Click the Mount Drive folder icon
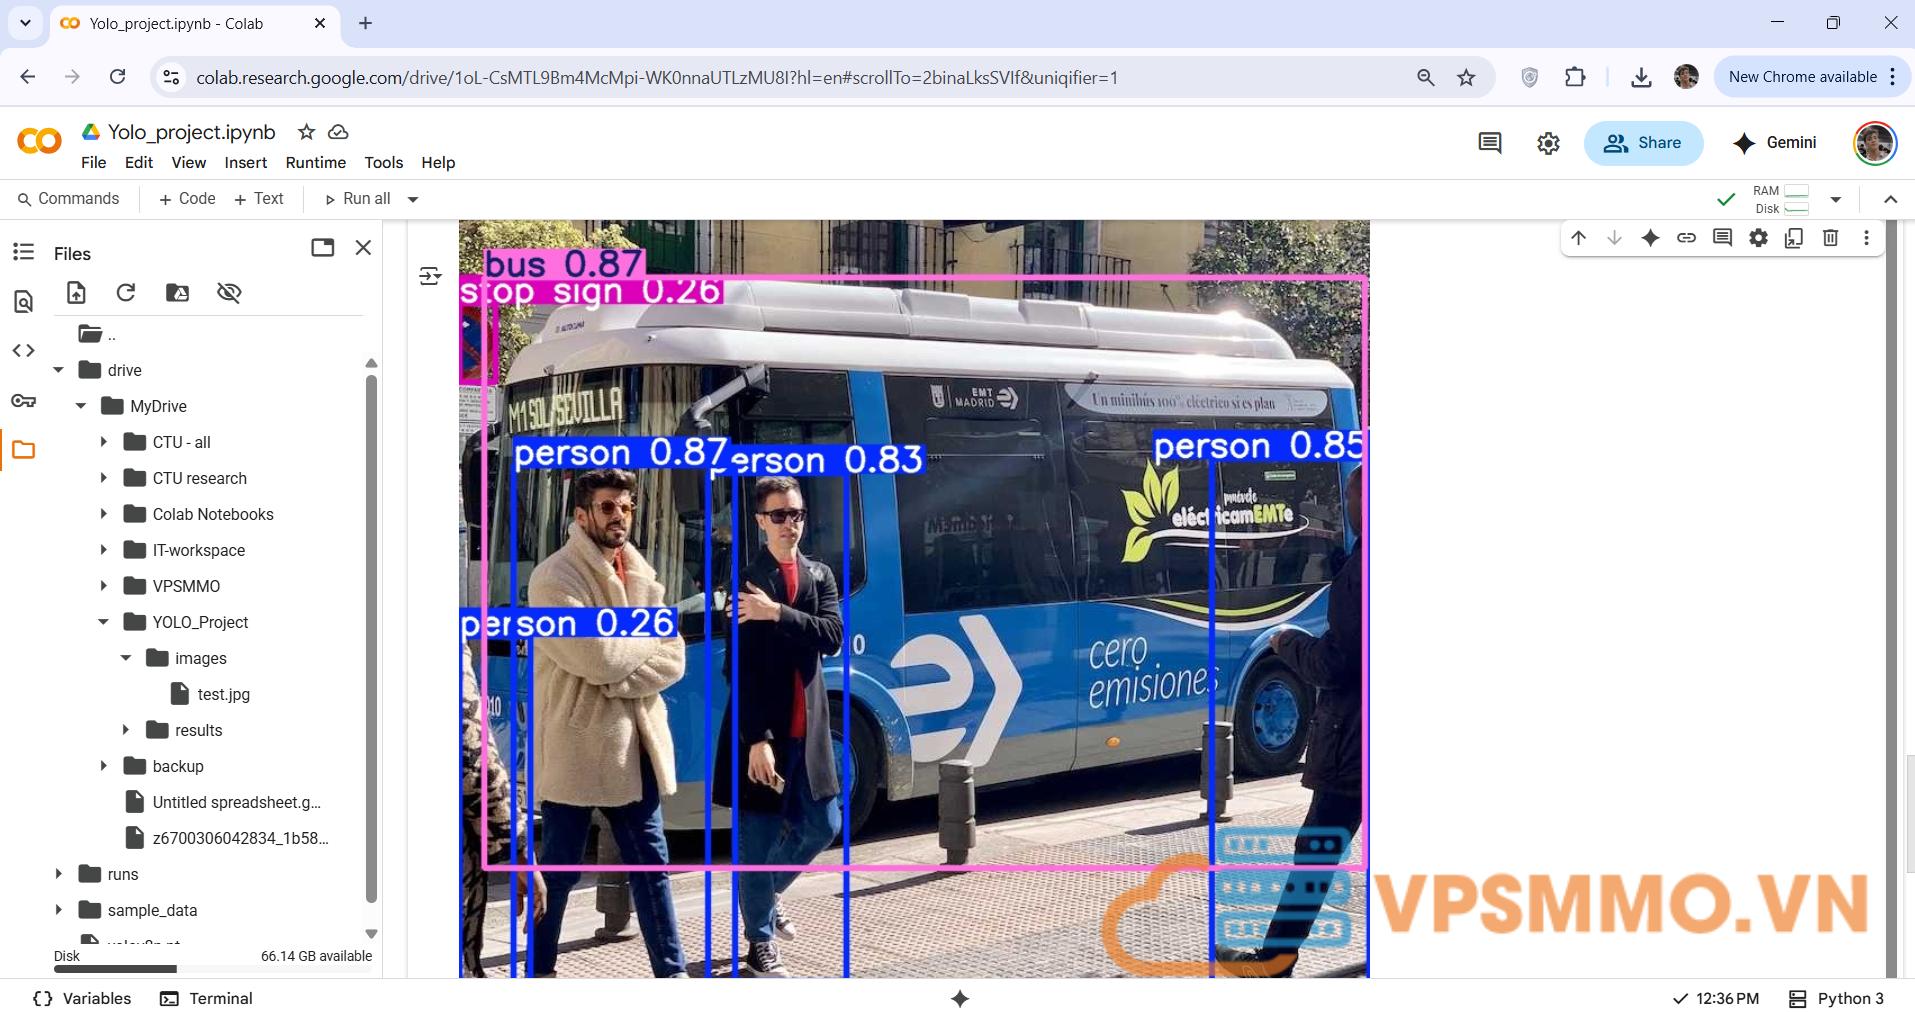1915x1012 pixels. tap(177, 292)
